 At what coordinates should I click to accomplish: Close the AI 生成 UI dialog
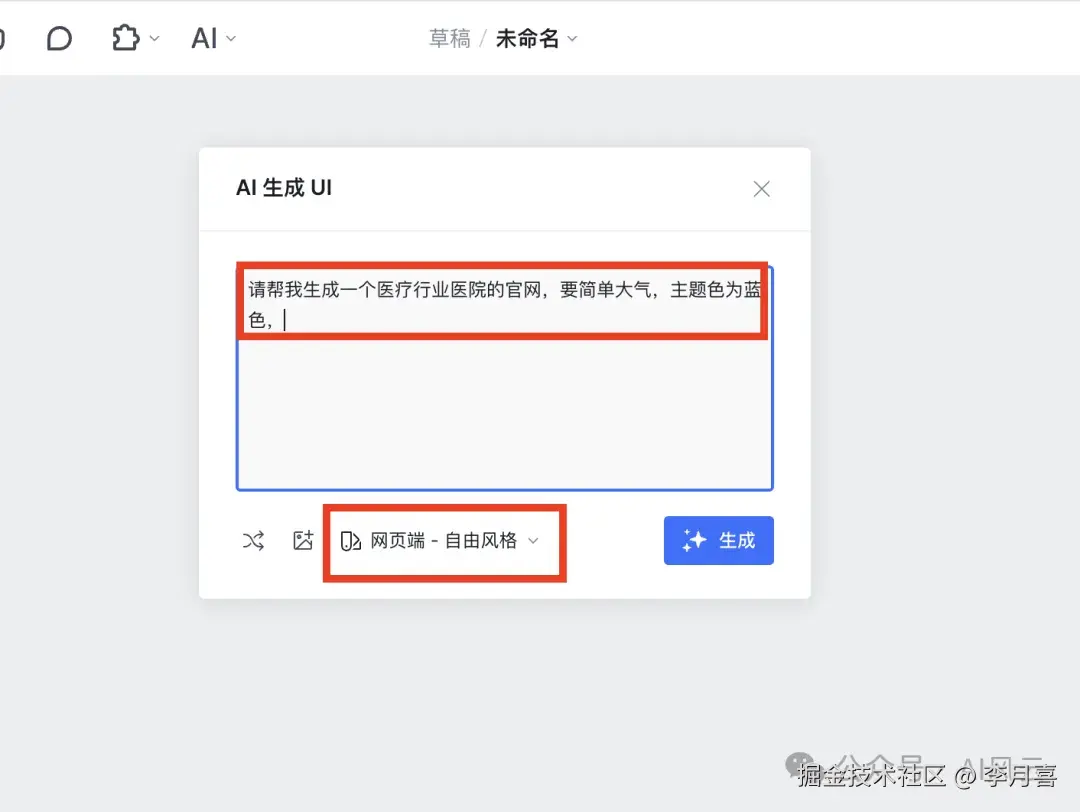761,188
